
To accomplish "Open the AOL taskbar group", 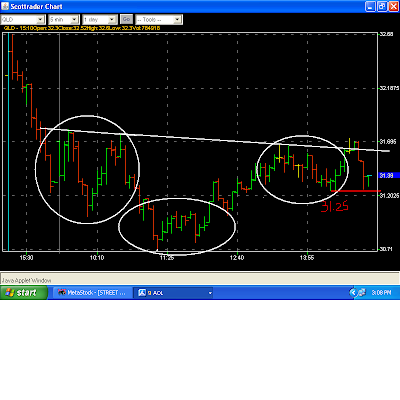I will 174,293.
